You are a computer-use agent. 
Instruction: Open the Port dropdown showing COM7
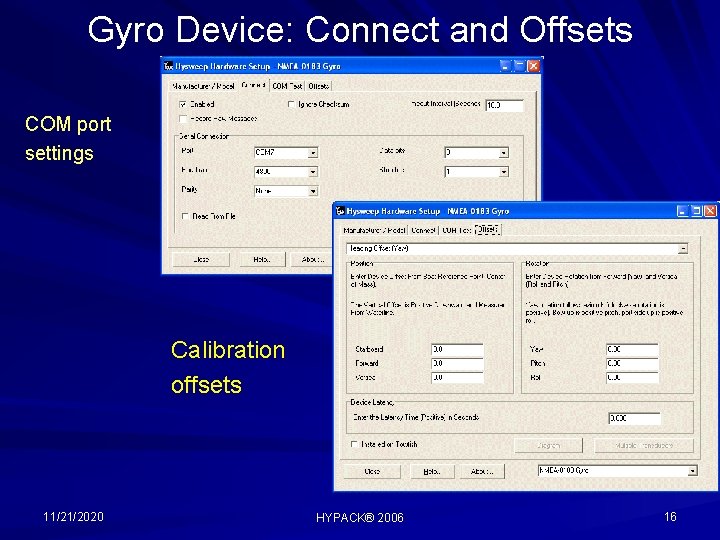coord(313,152)
